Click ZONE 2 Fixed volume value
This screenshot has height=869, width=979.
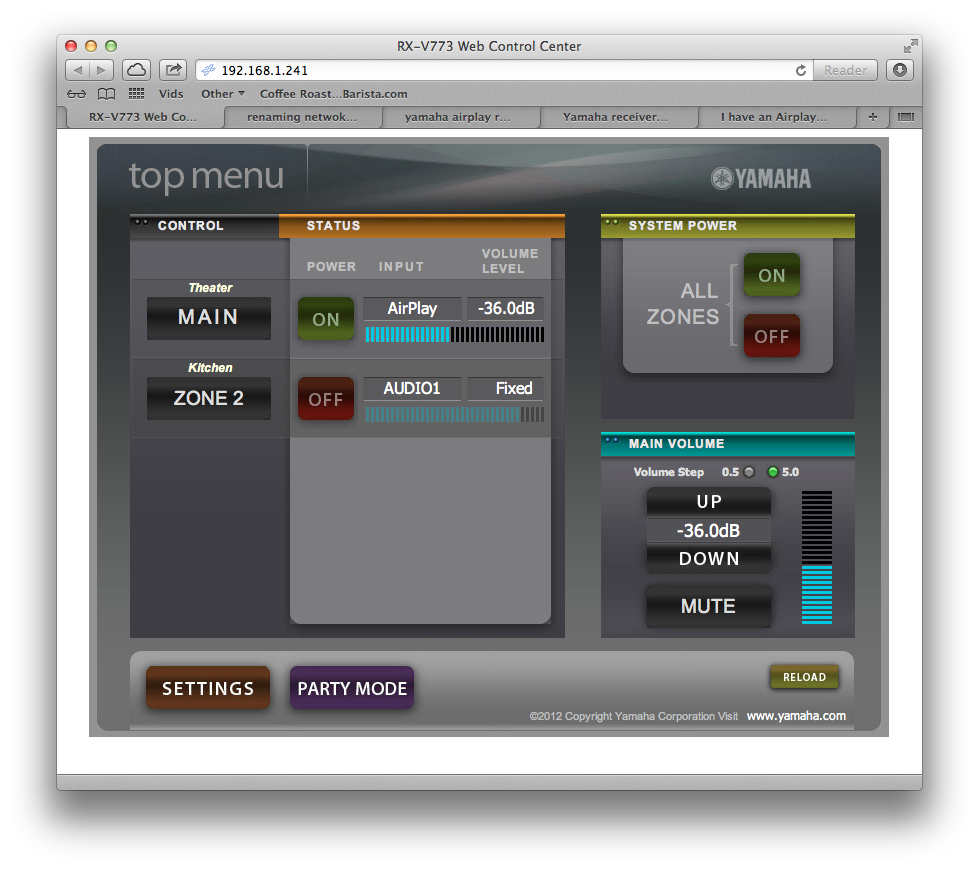506,388
